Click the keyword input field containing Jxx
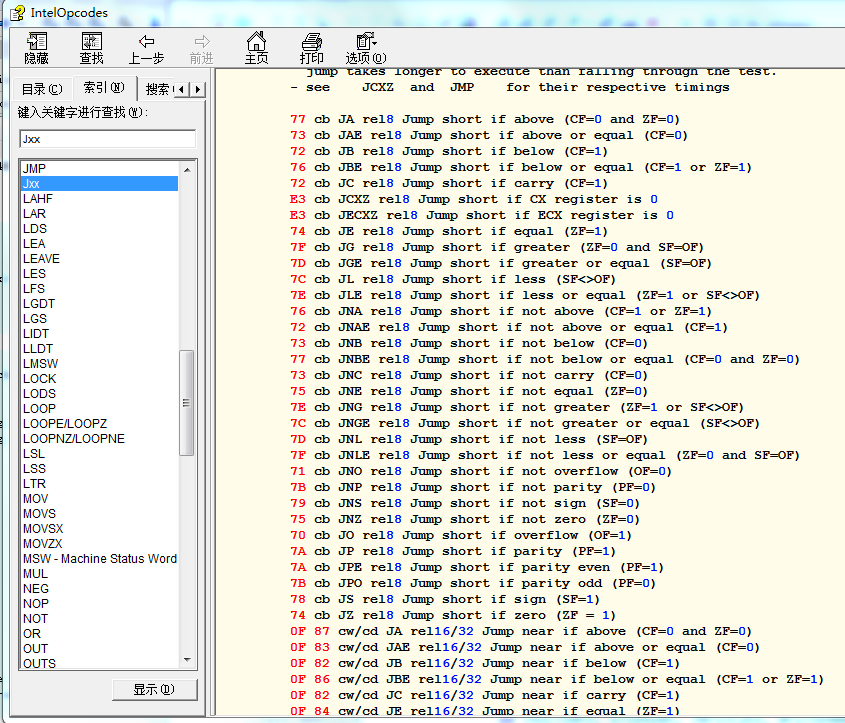This screenshot has width=845, height=723. (x=108, y=139)
